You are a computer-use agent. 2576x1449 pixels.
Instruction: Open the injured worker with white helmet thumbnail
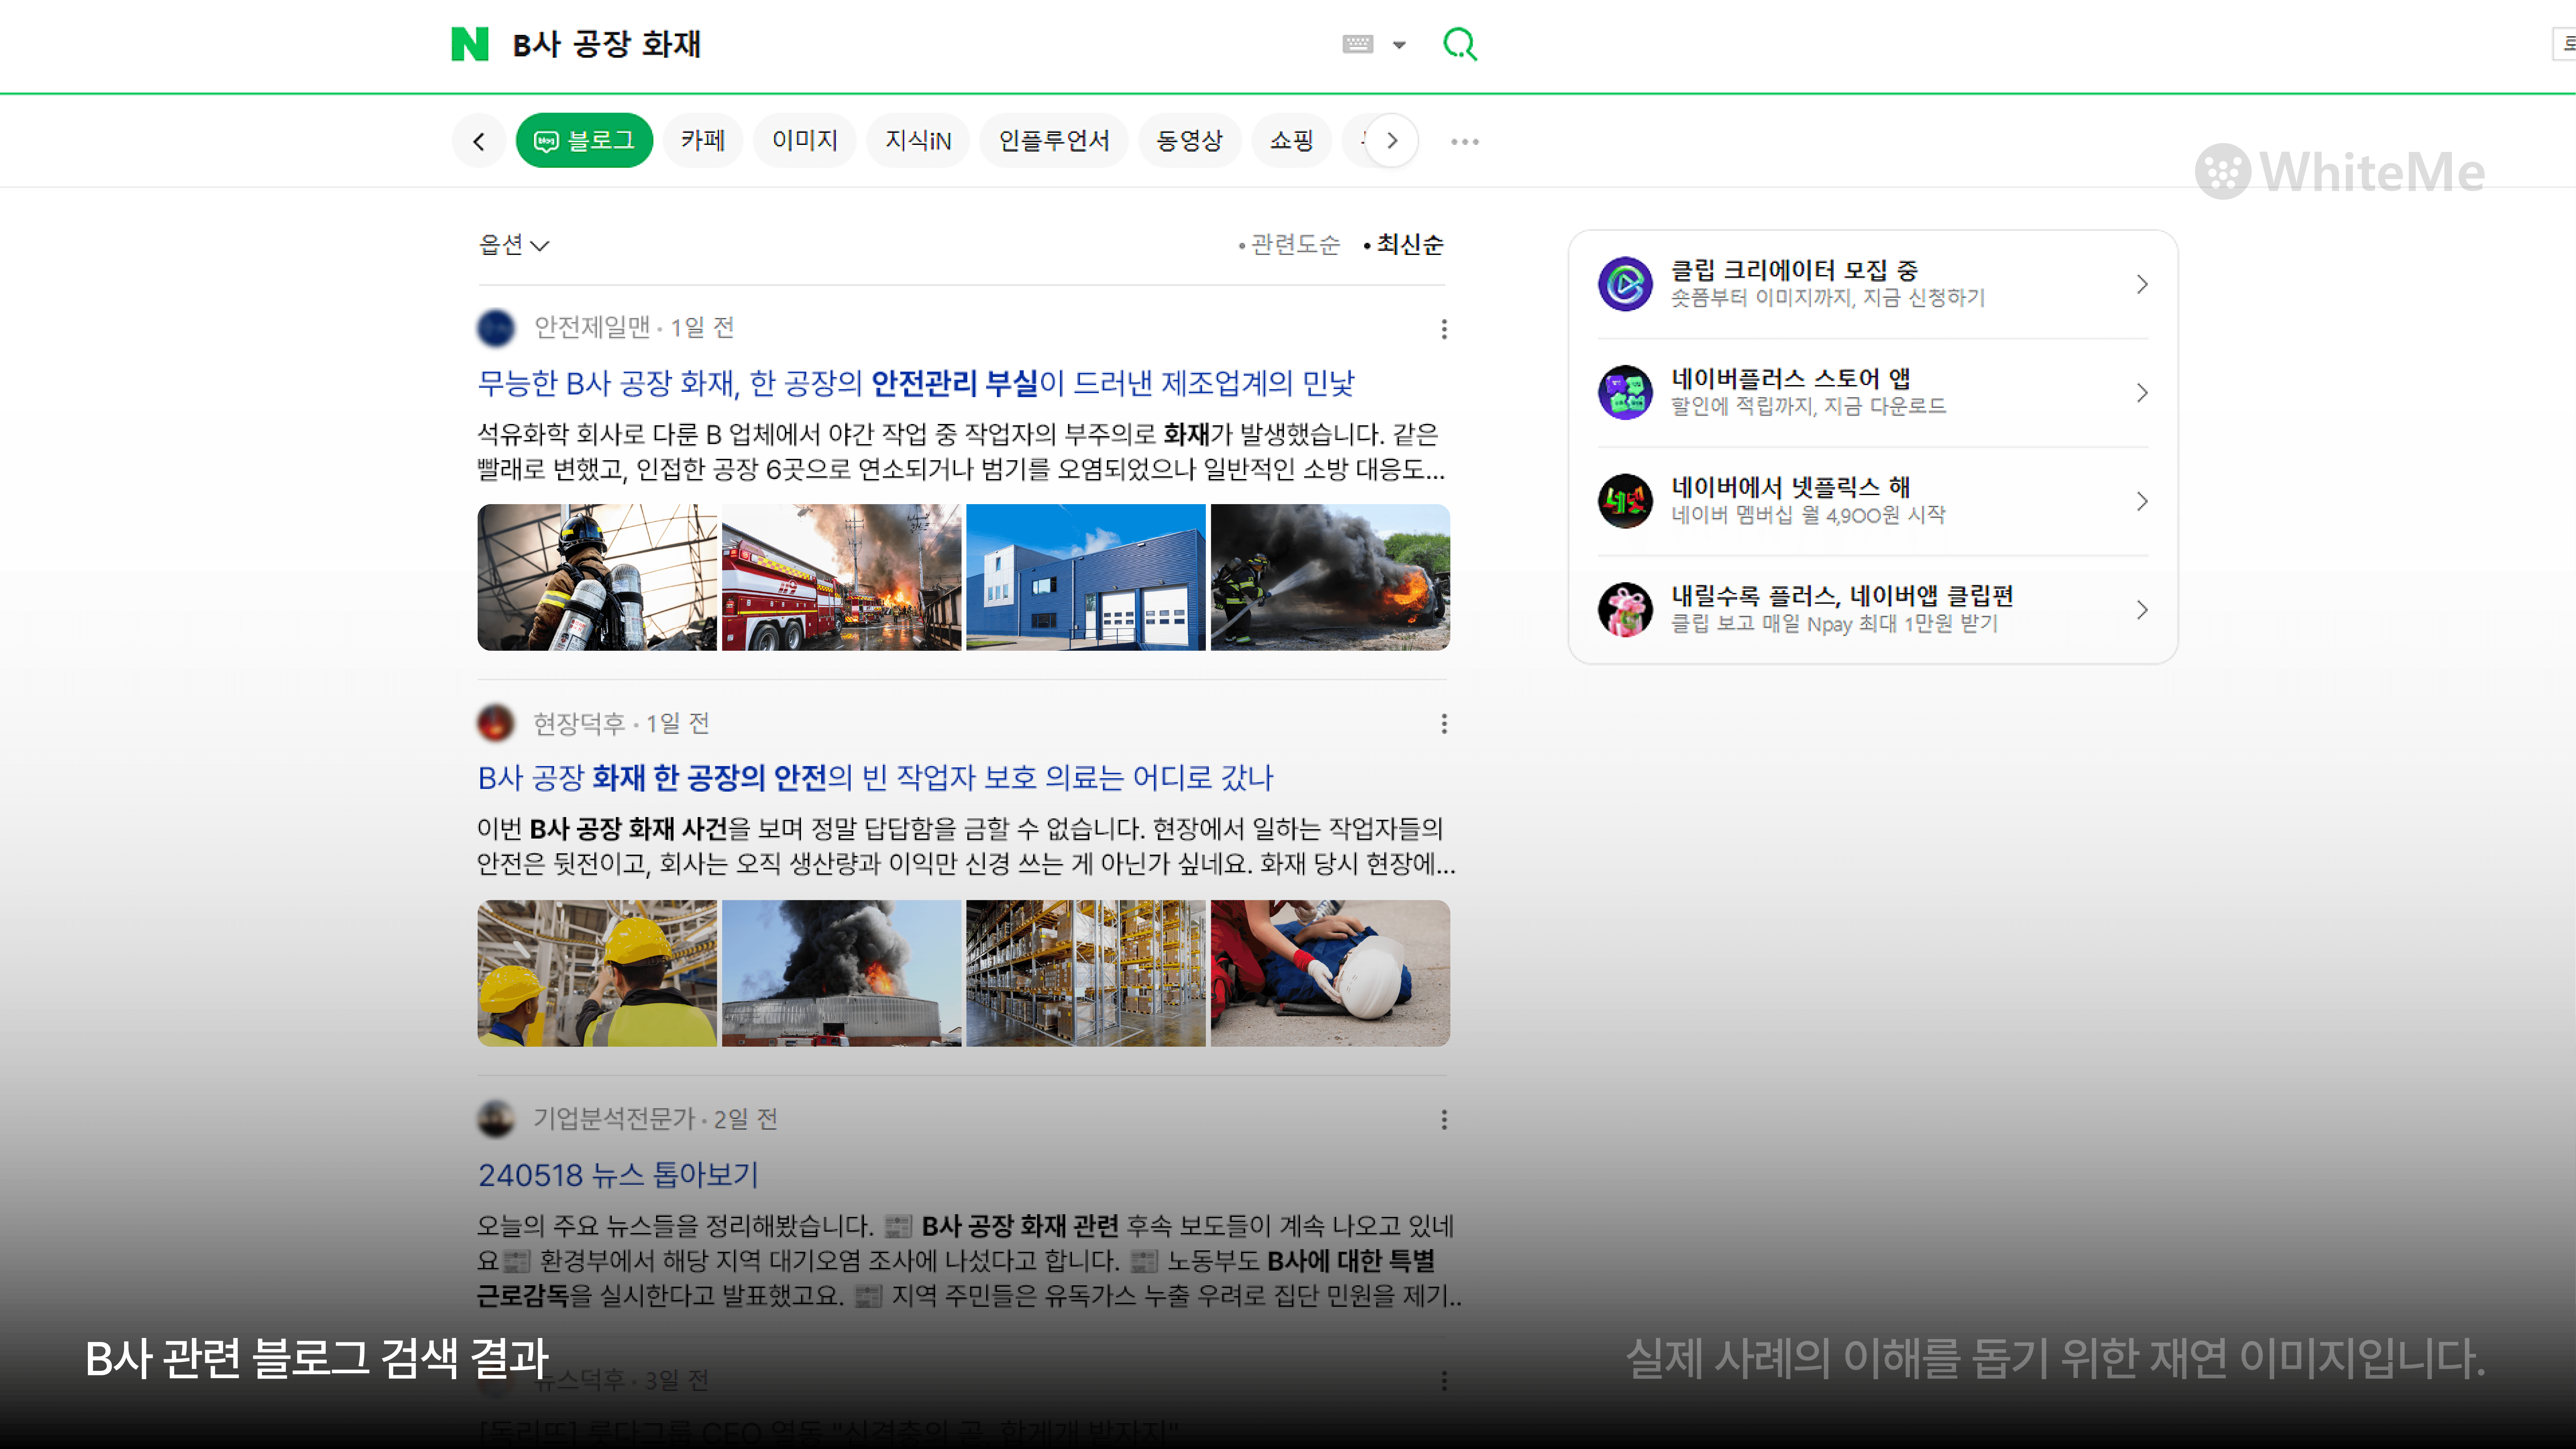[1330, 973]
